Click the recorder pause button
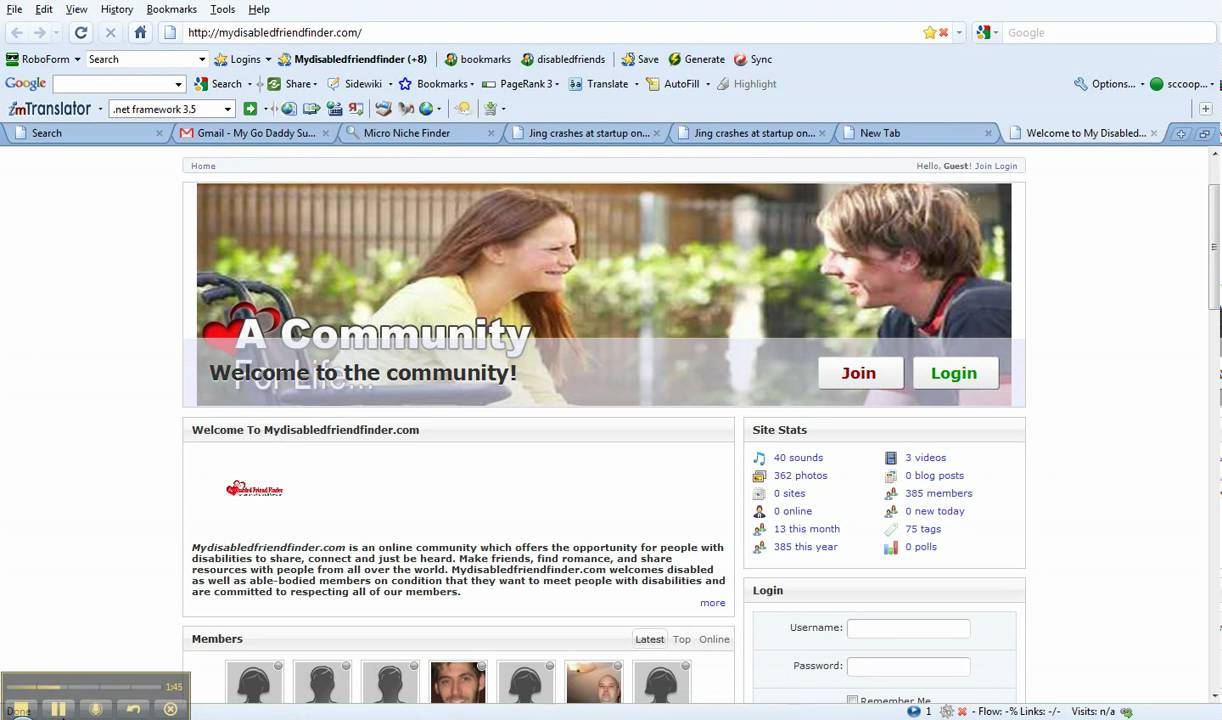Image resolution: width=1222 pixels, height=720 pixels. point(58,709)
